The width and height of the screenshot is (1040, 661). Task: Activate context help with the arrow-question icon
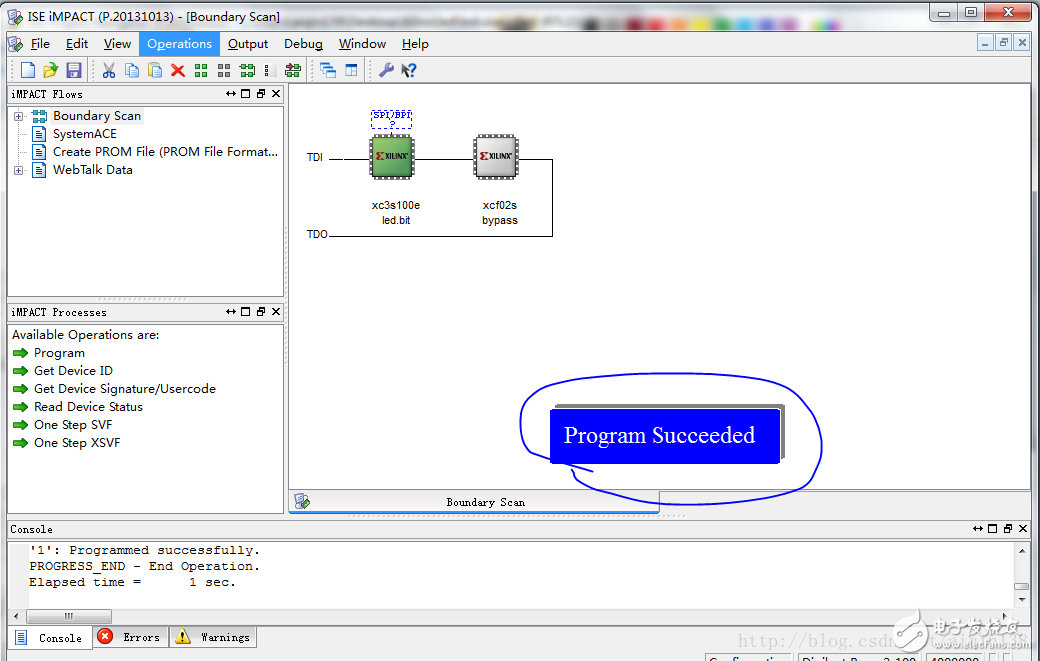tap(408, 70)
